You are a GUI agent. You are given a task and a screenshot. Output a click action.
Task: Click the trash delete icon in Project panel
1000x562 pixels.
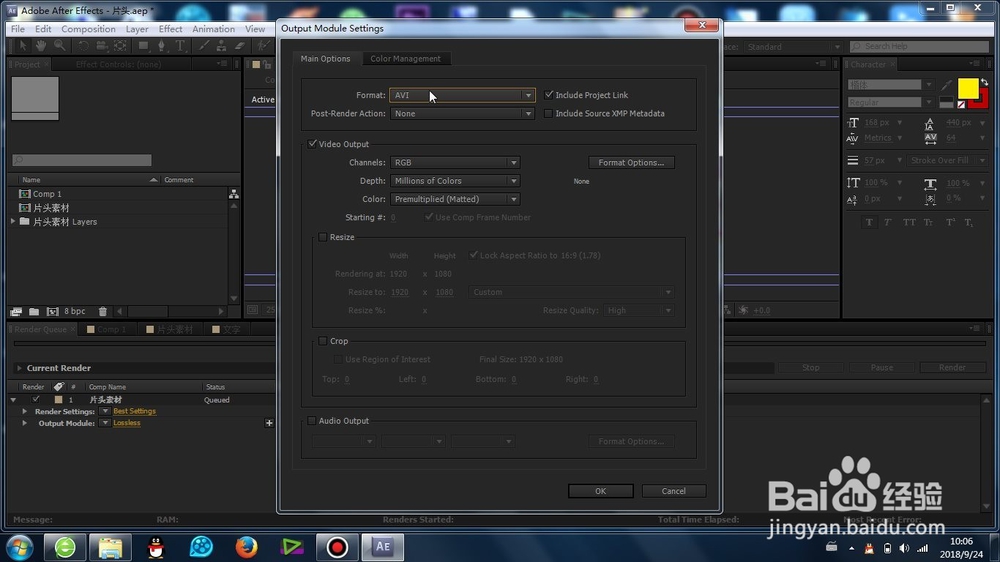click(103, 311)
